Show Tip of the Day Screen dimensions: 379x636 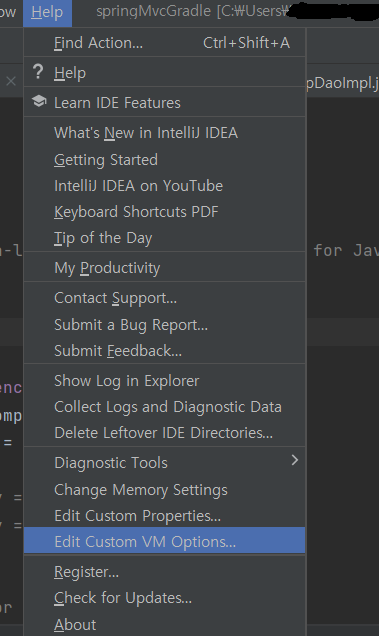(164, 238)
